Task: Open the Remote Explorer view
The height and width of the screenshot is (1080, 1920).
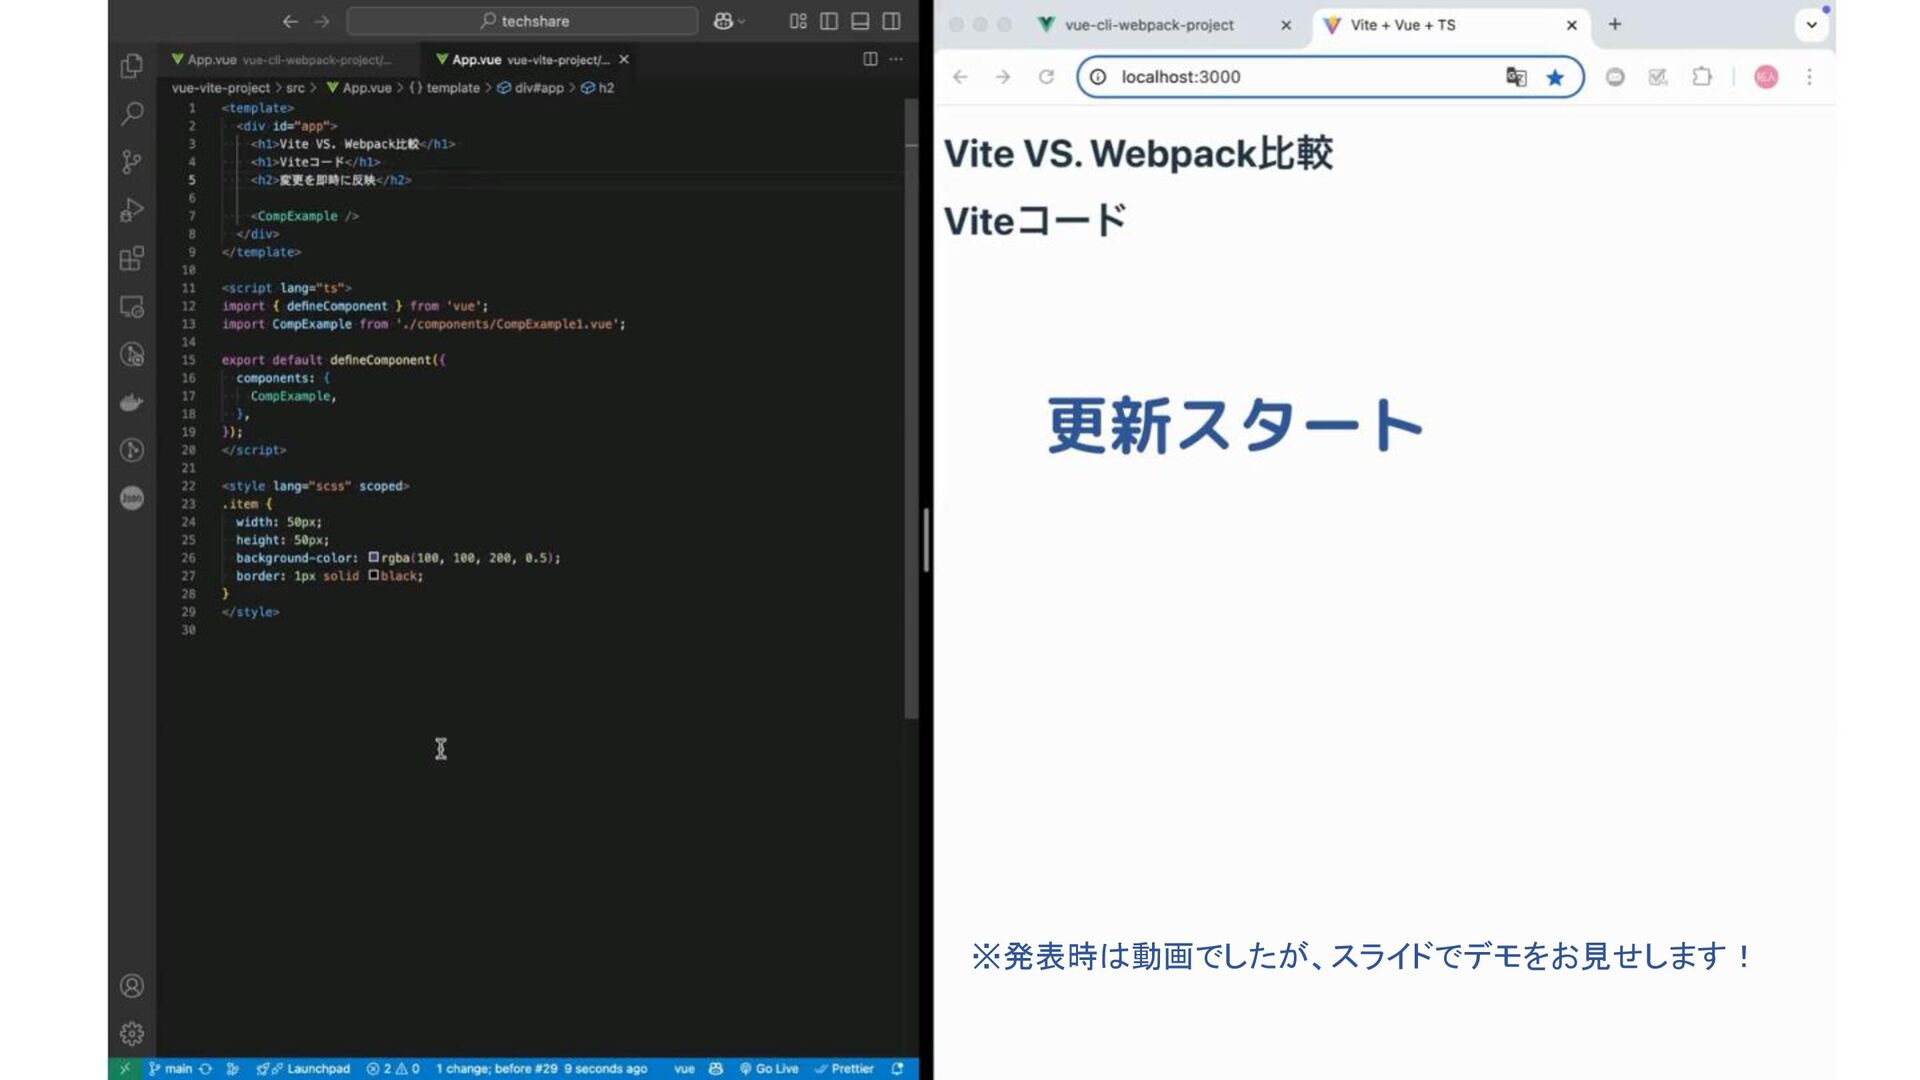Action: [132, 307]
